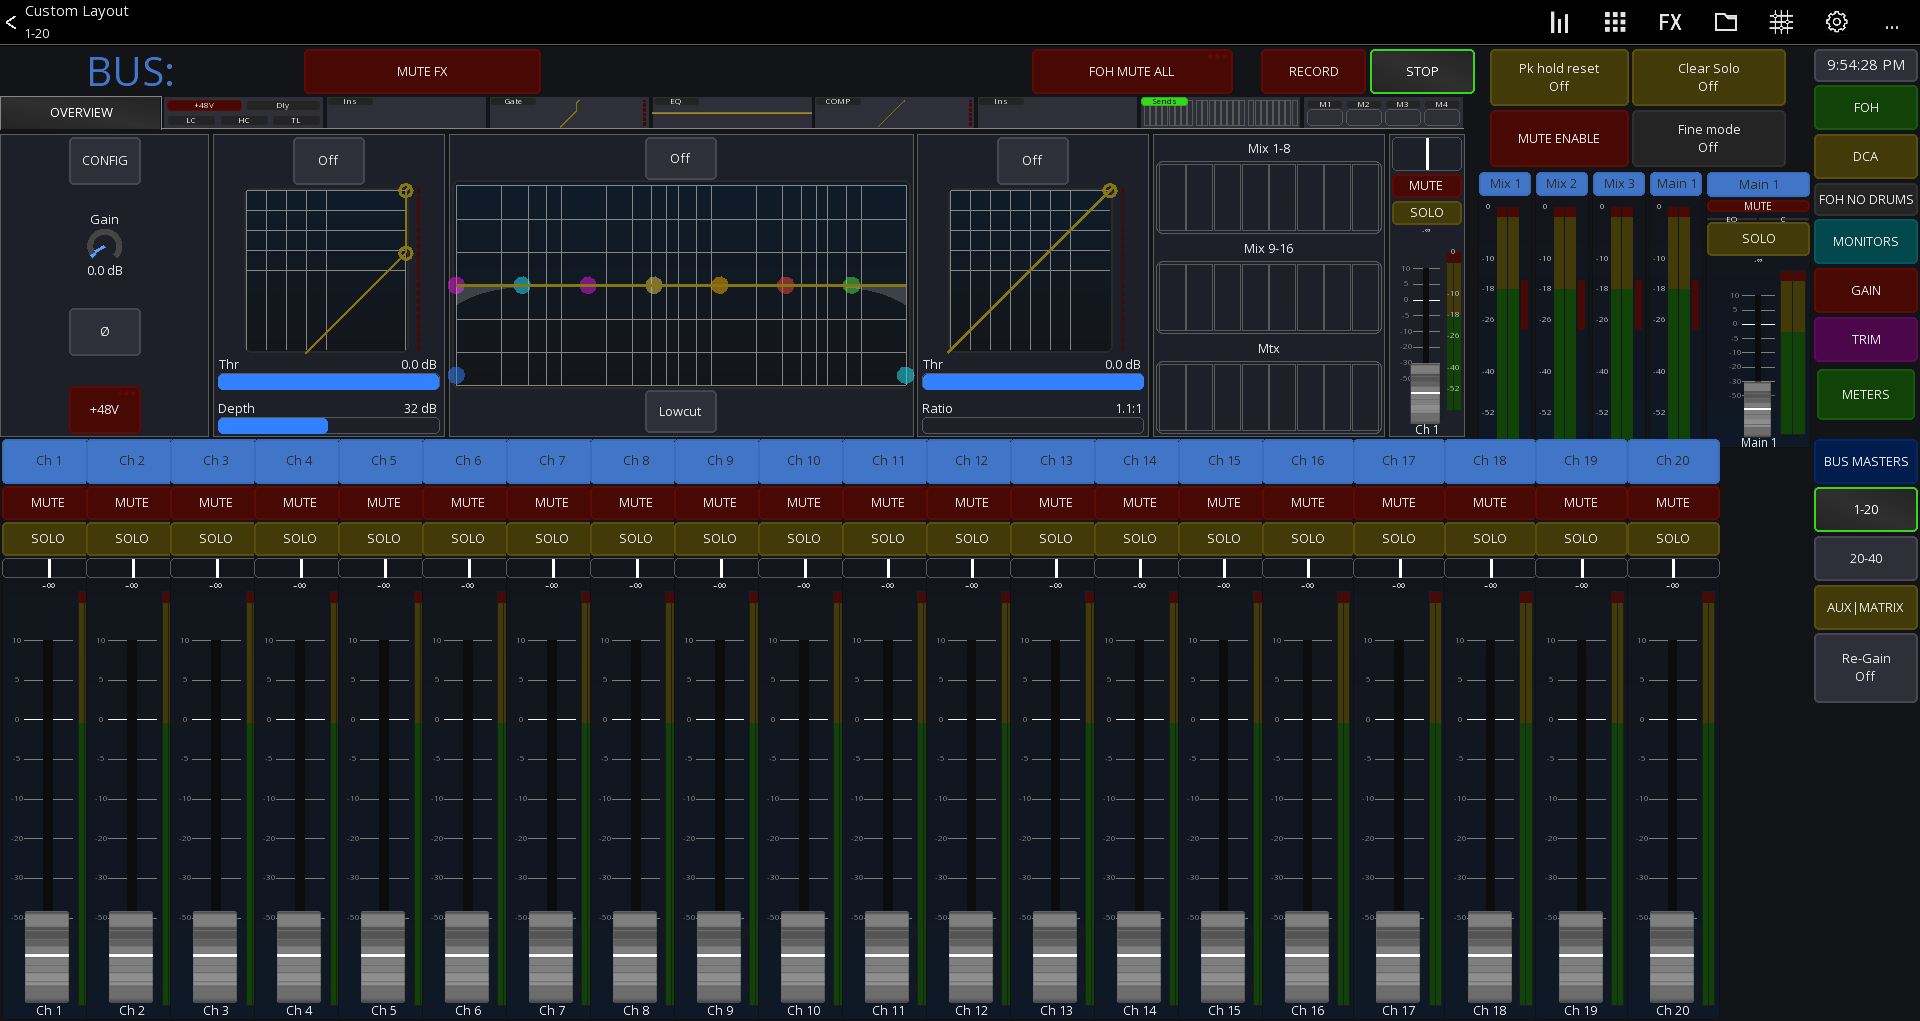Select Mix 2 bus button
The height and width of the screenshot is (1021, 1920).
(1561, 183)
